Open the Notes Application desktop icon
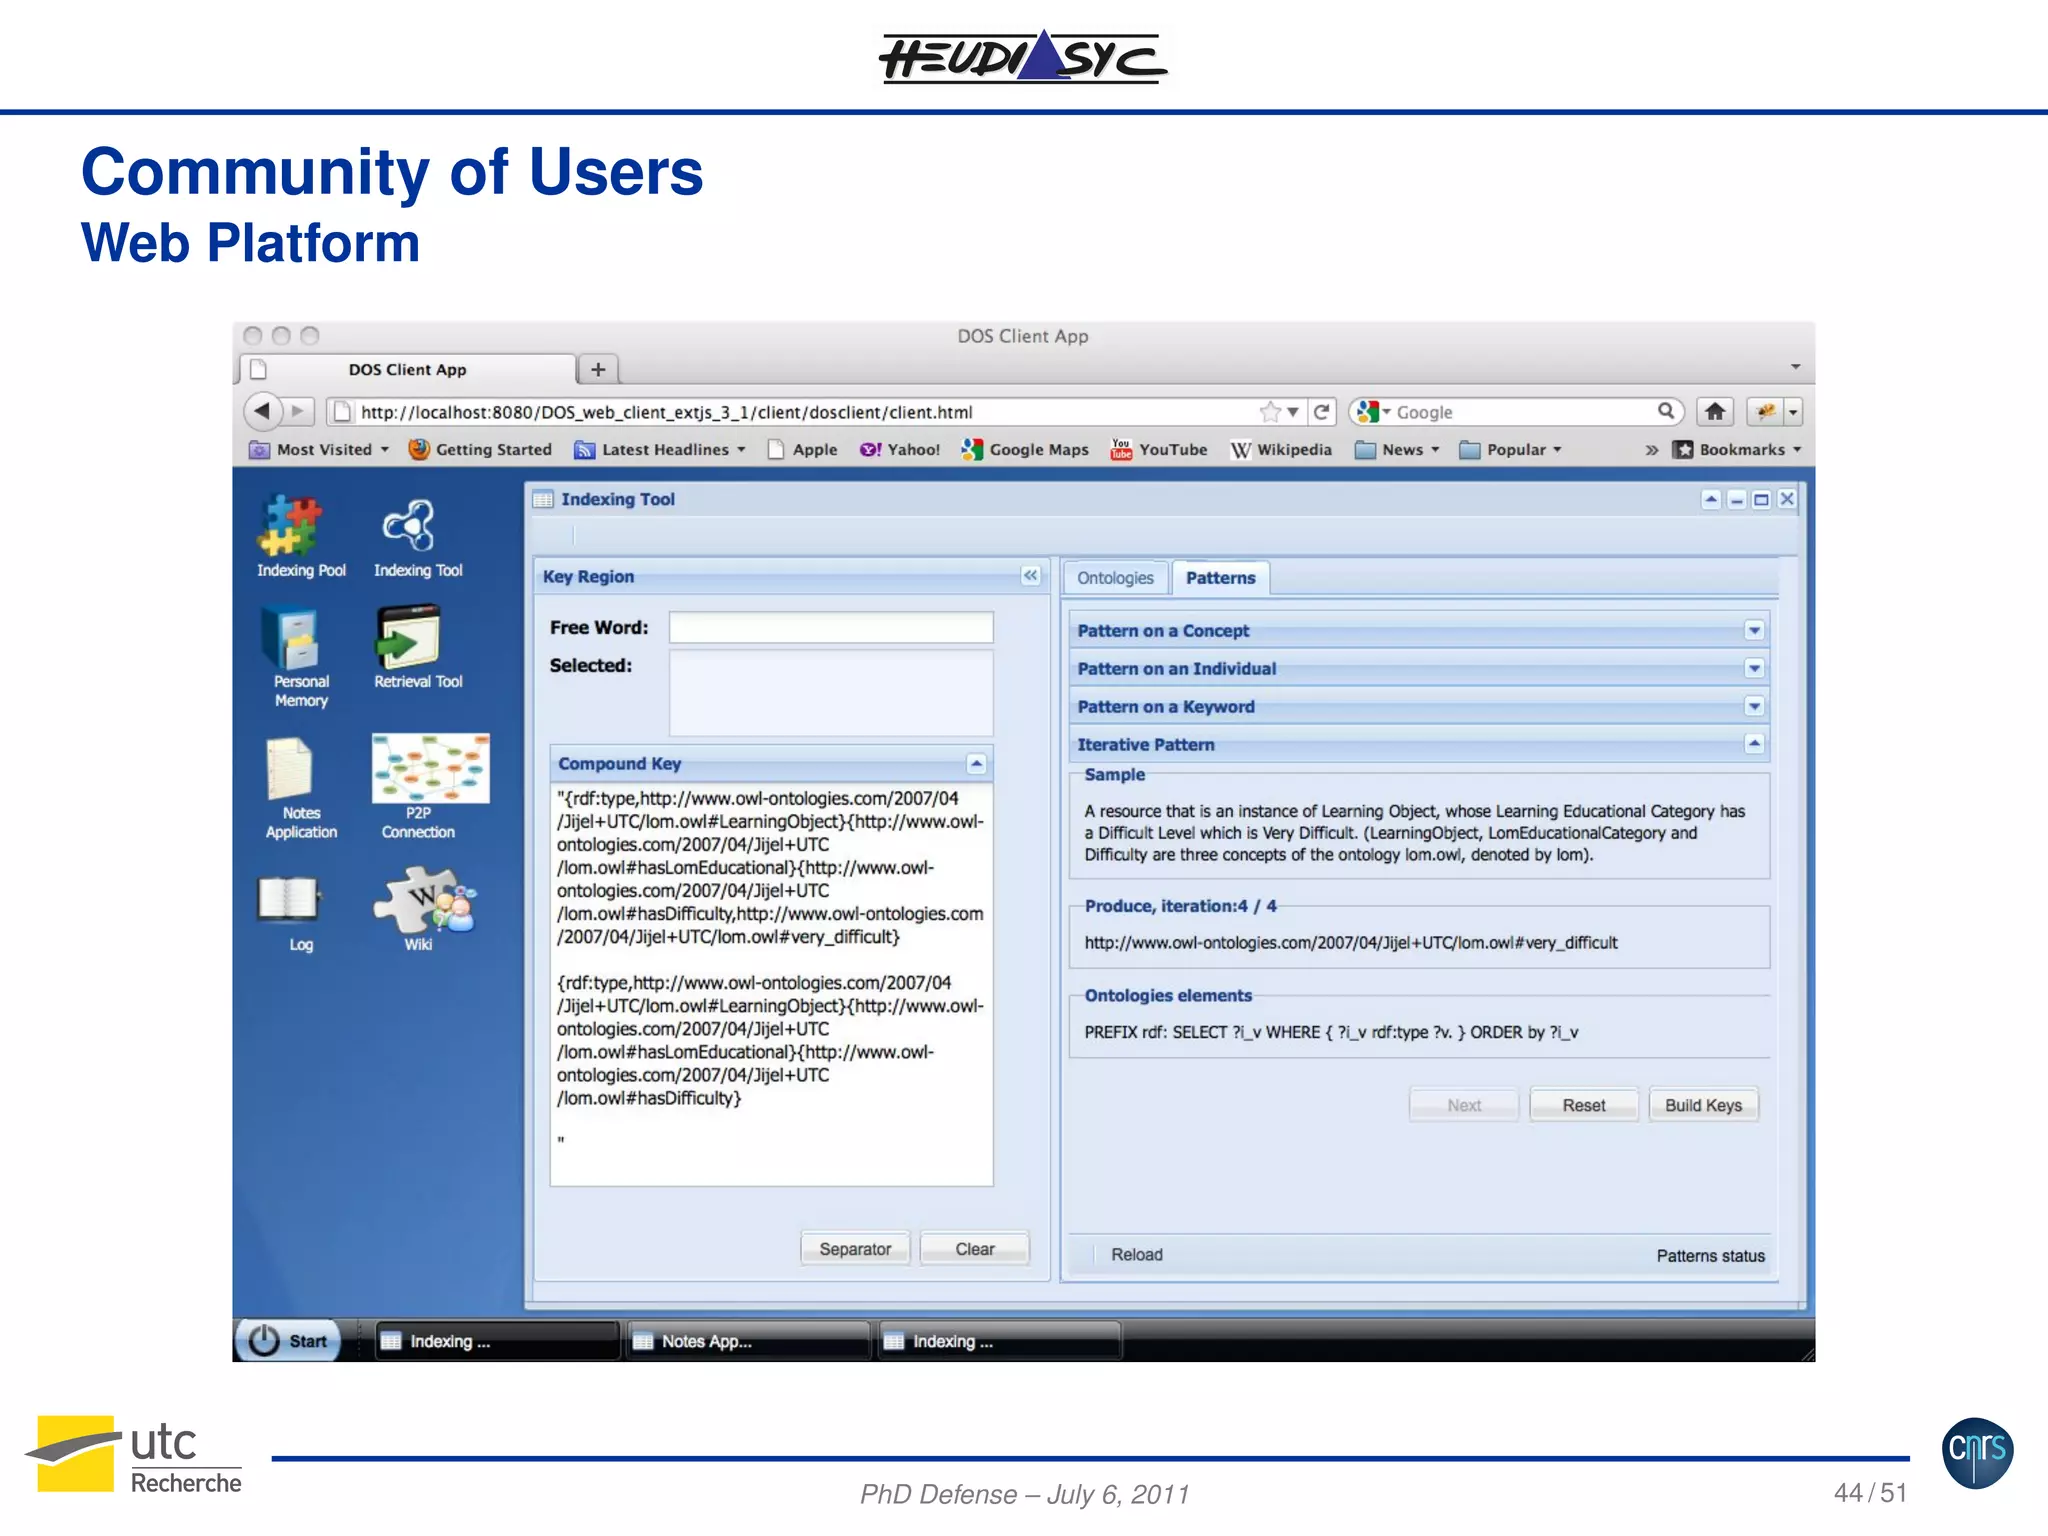This screenshot has width=2048, height=1536. click(300, 788)
